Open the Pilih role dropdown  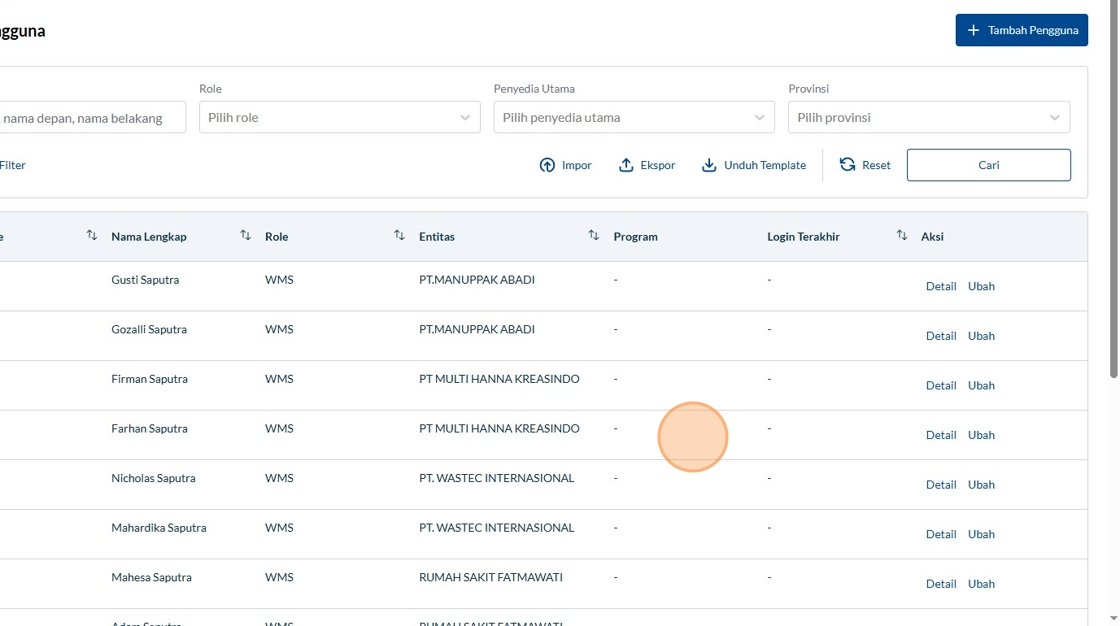tap(339, 117)
